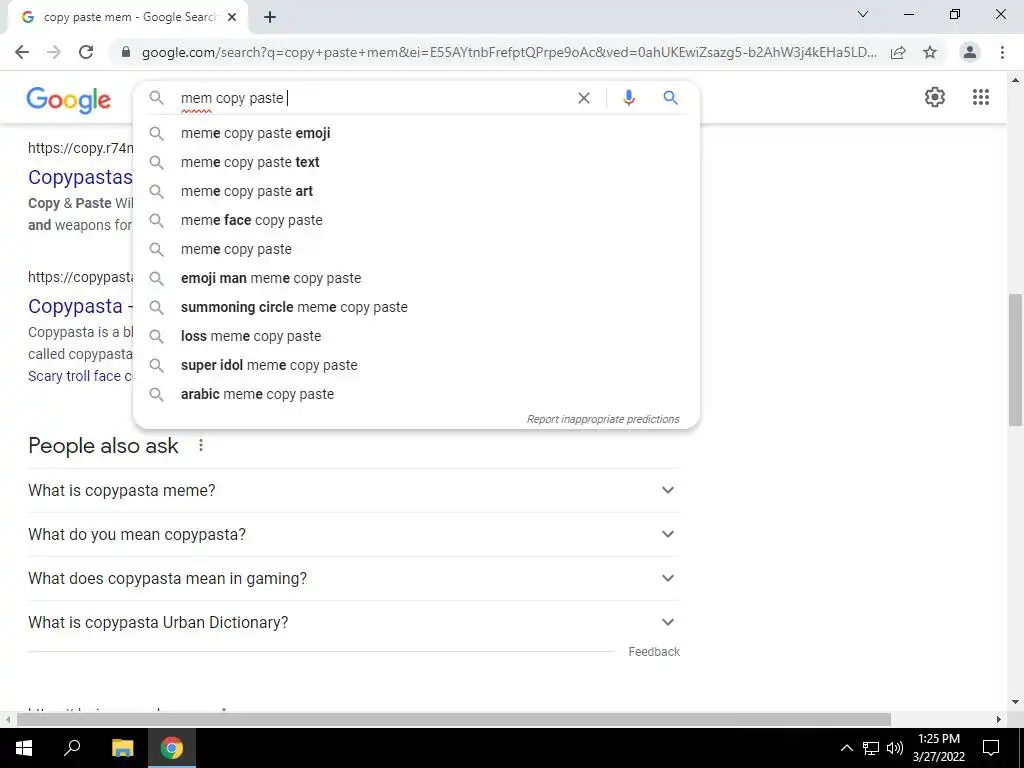This screenshot has width=1024, height=768.
Task: Open Google settings gear
Action: 935,97
